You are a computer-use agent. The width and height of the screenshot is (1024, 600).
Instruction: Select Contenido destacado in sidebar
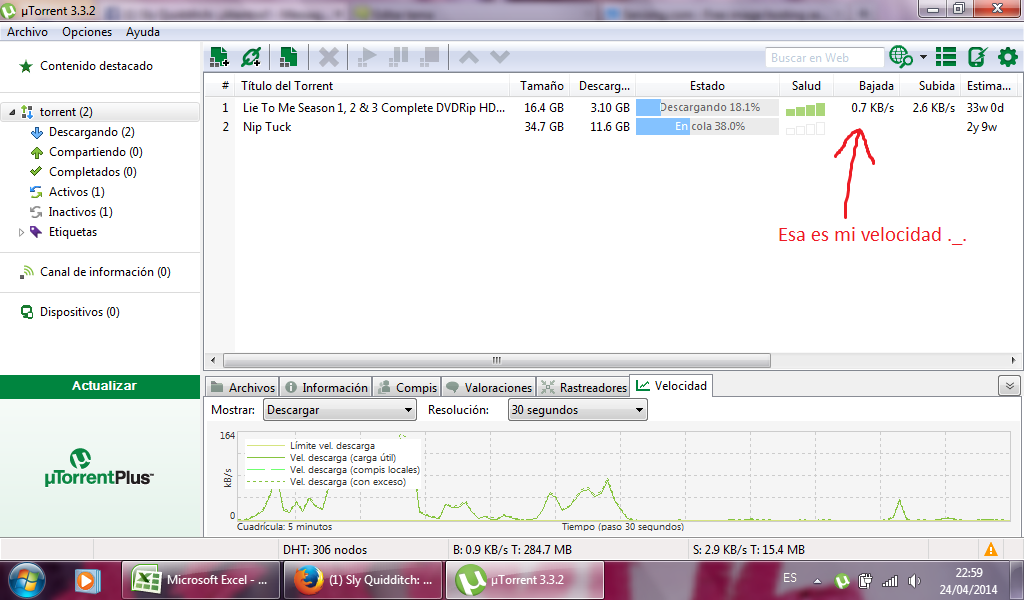(x=96, y=66)
